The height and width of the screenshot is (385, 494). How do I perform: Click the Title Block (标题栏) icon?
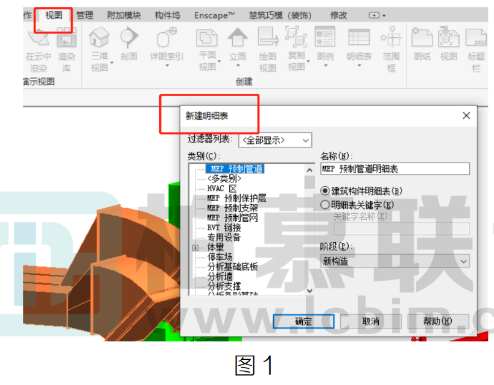click(476, 37)
